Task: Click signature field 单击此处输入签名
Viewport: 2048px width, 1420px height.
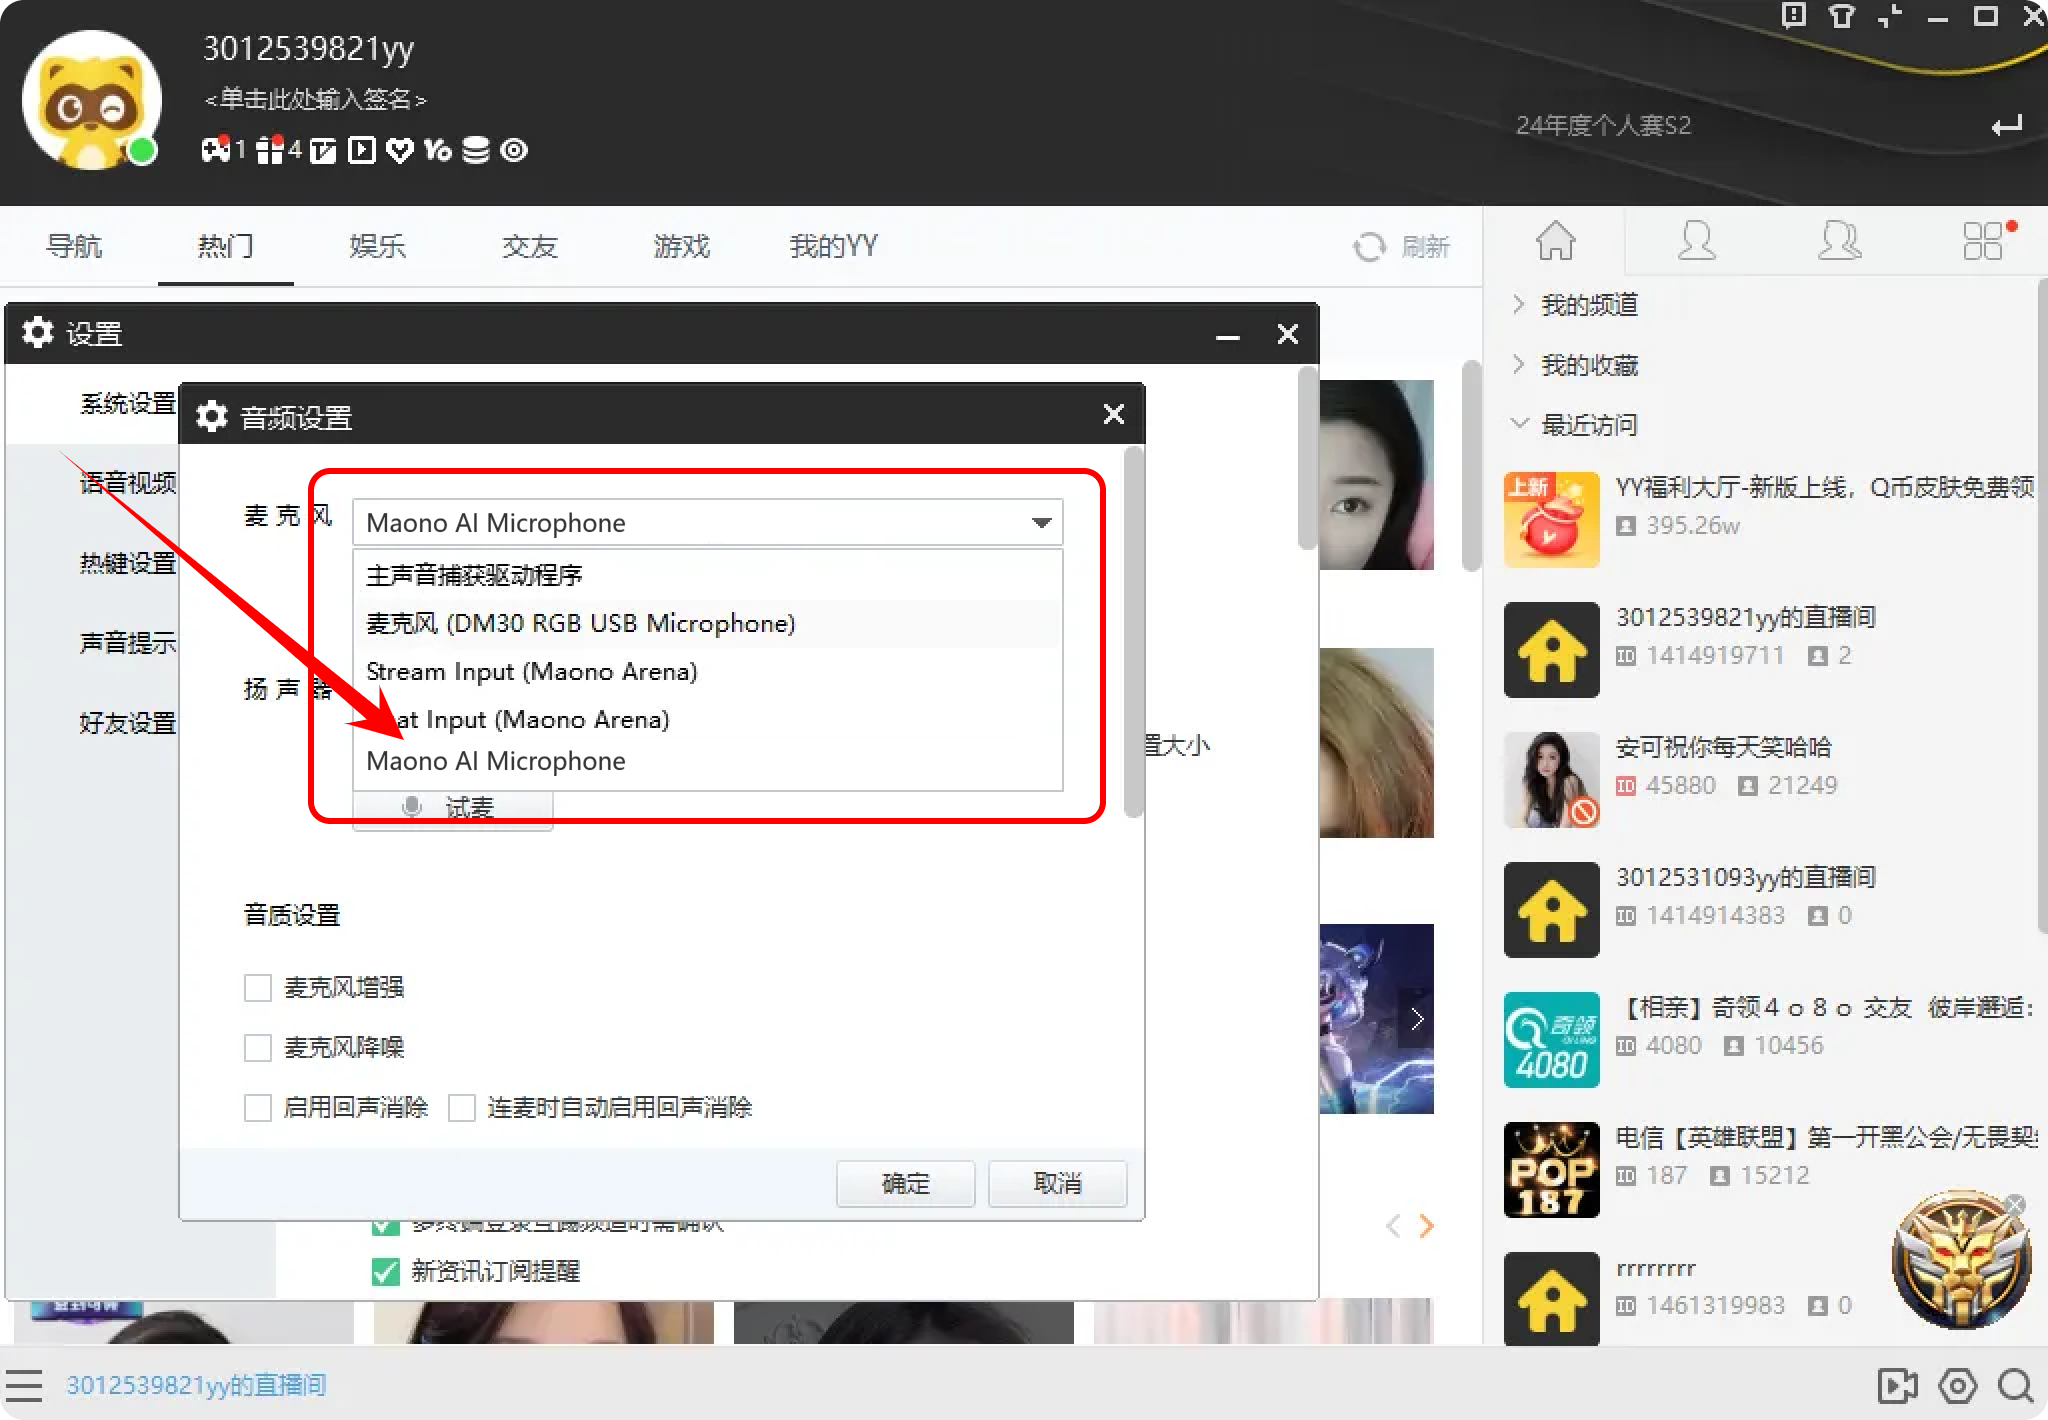Action: click(x=315, y=99)
